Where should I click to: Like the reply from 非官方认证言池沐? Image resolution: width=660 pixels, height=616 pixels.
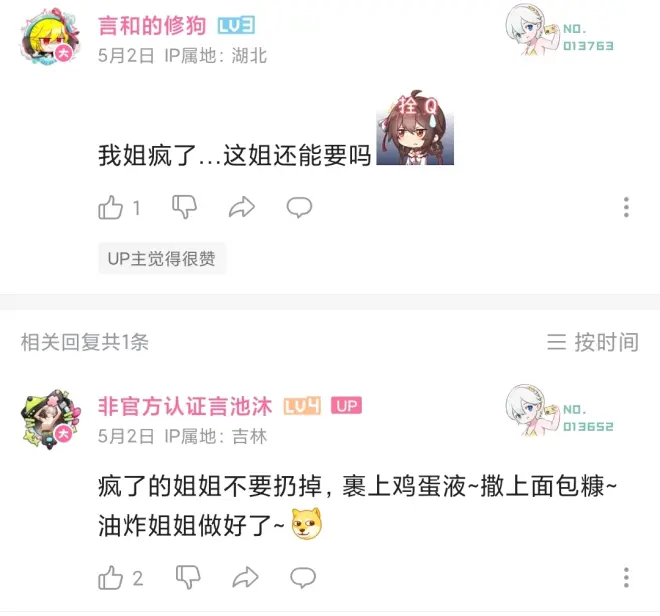(x=111, y=578)
